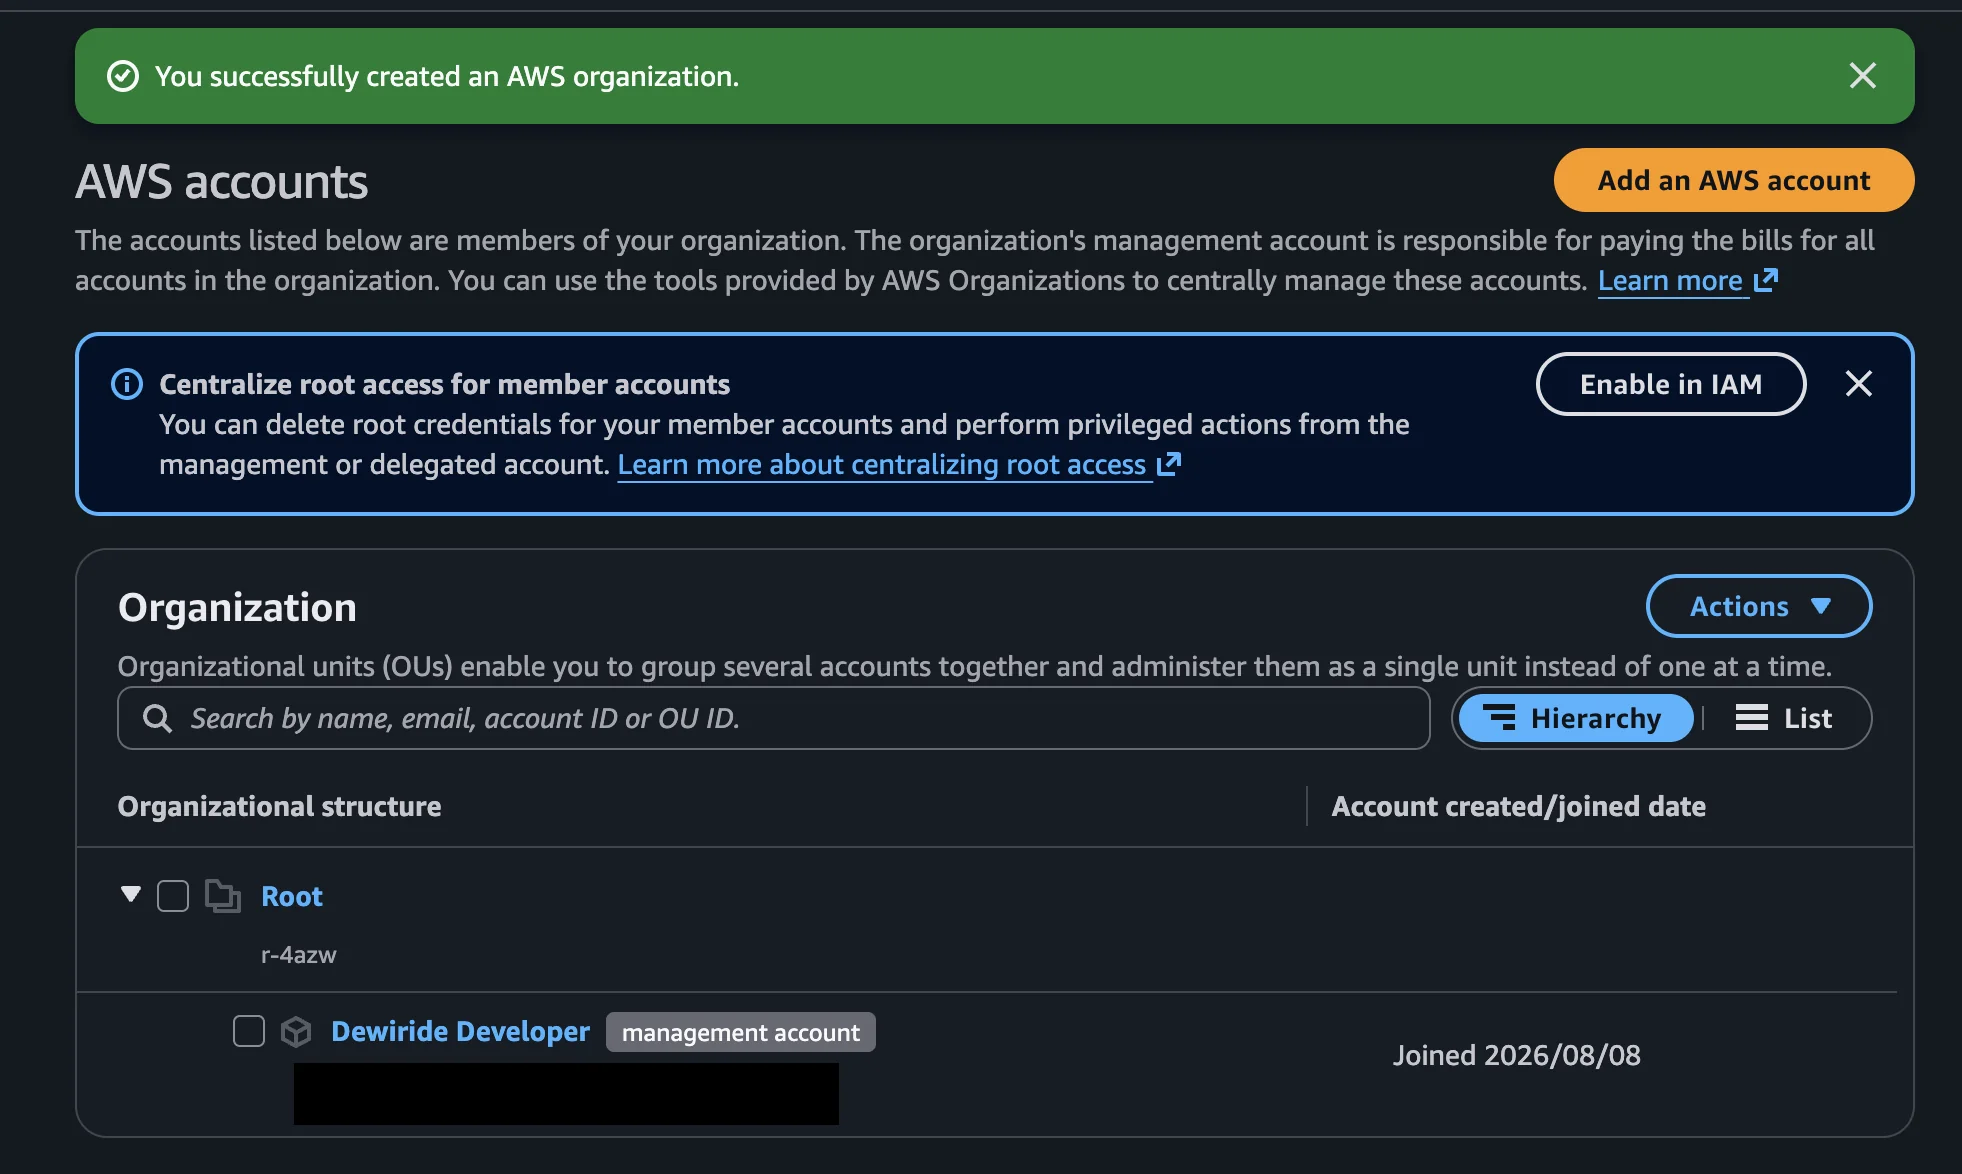This screenshot has width=1962, height=1174.
Task: Dismiss the green success notification banner
Action: 1862,76
